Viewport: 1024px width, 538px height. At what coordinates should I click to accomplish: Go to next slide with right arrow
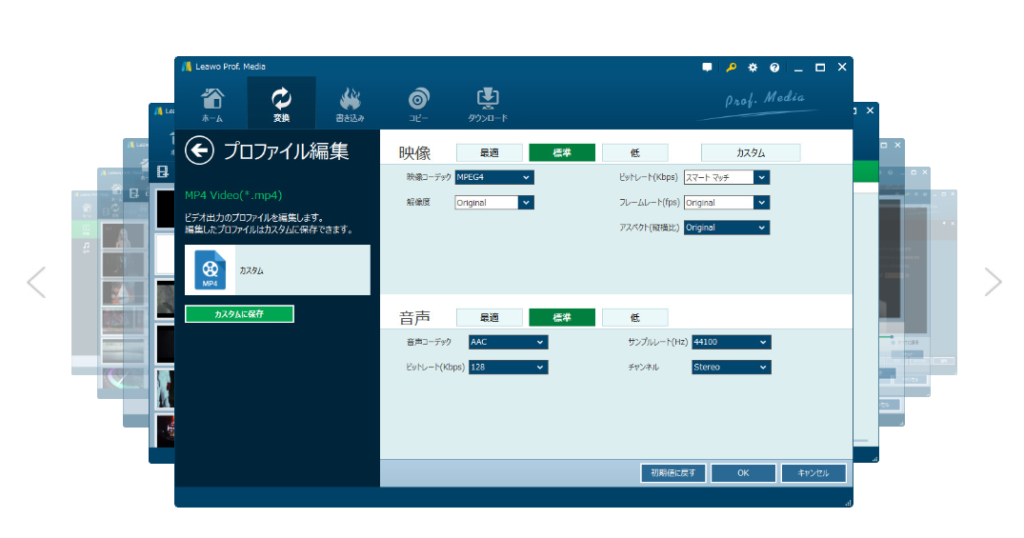(x=992, y=282)
